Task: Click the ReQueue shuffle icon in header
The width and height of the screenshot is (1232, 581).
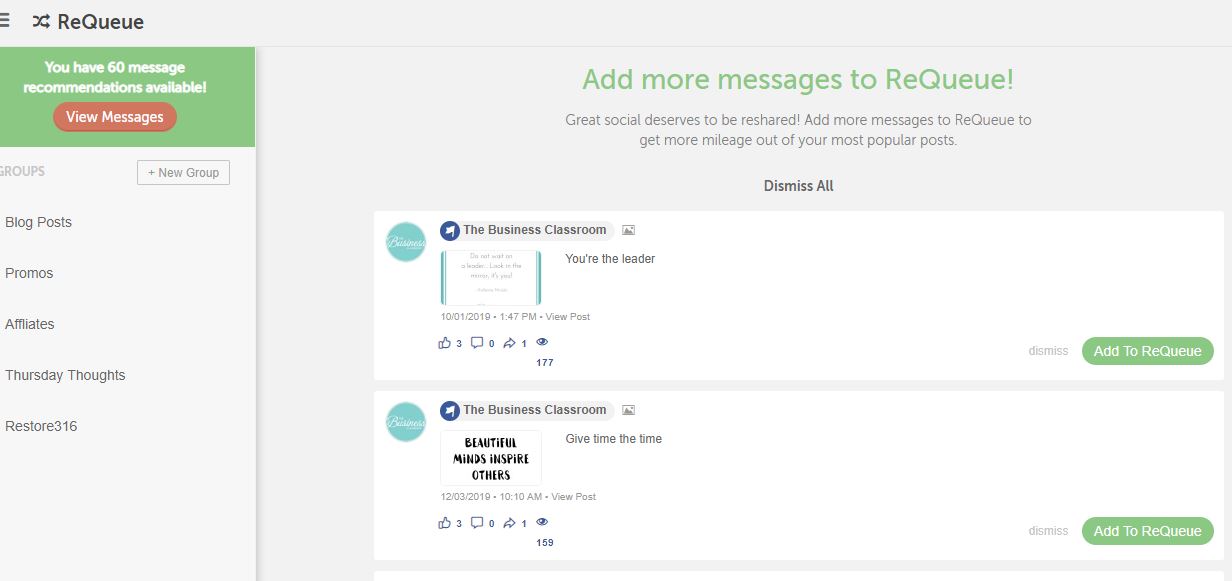Action: pos(41,21)
